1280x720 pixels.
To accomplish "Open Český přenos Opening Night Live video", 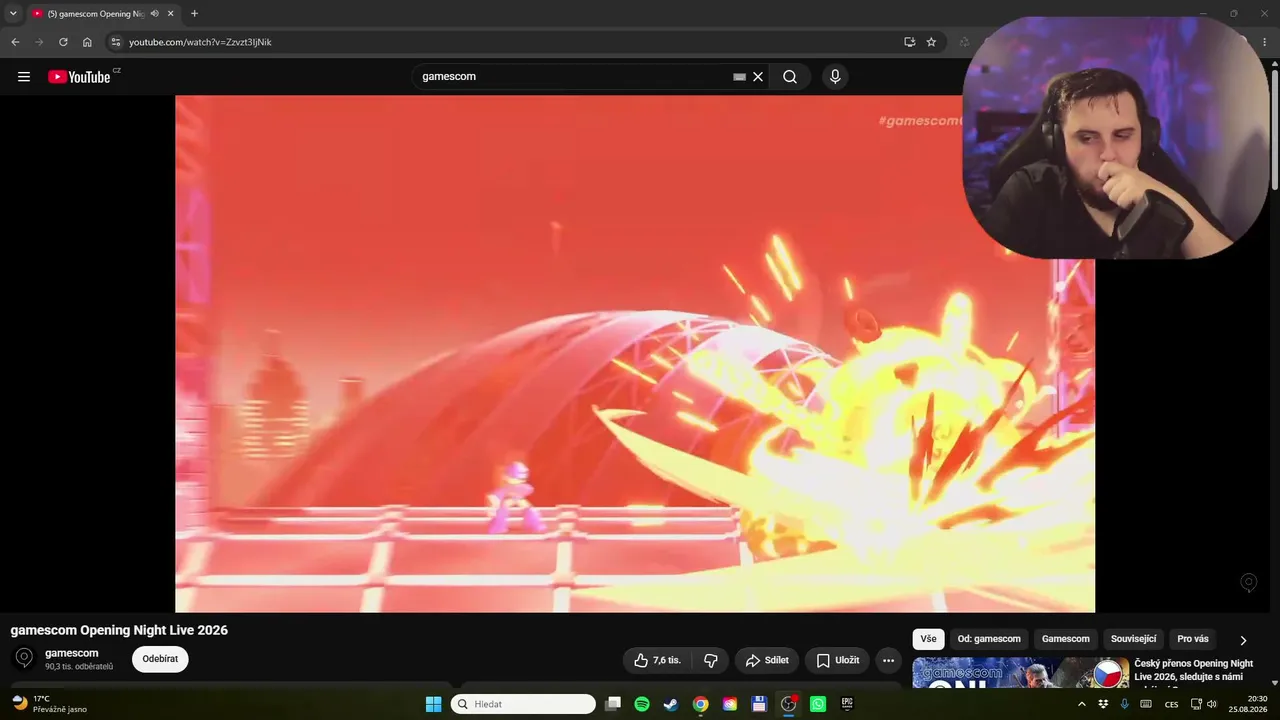I will click(1193, 670).
